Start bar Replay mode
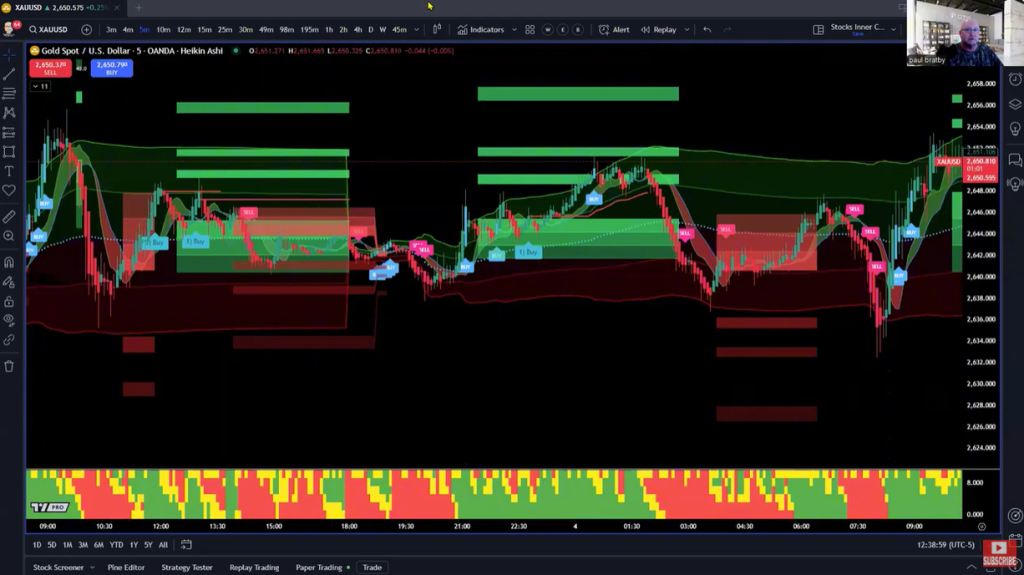 659,29
